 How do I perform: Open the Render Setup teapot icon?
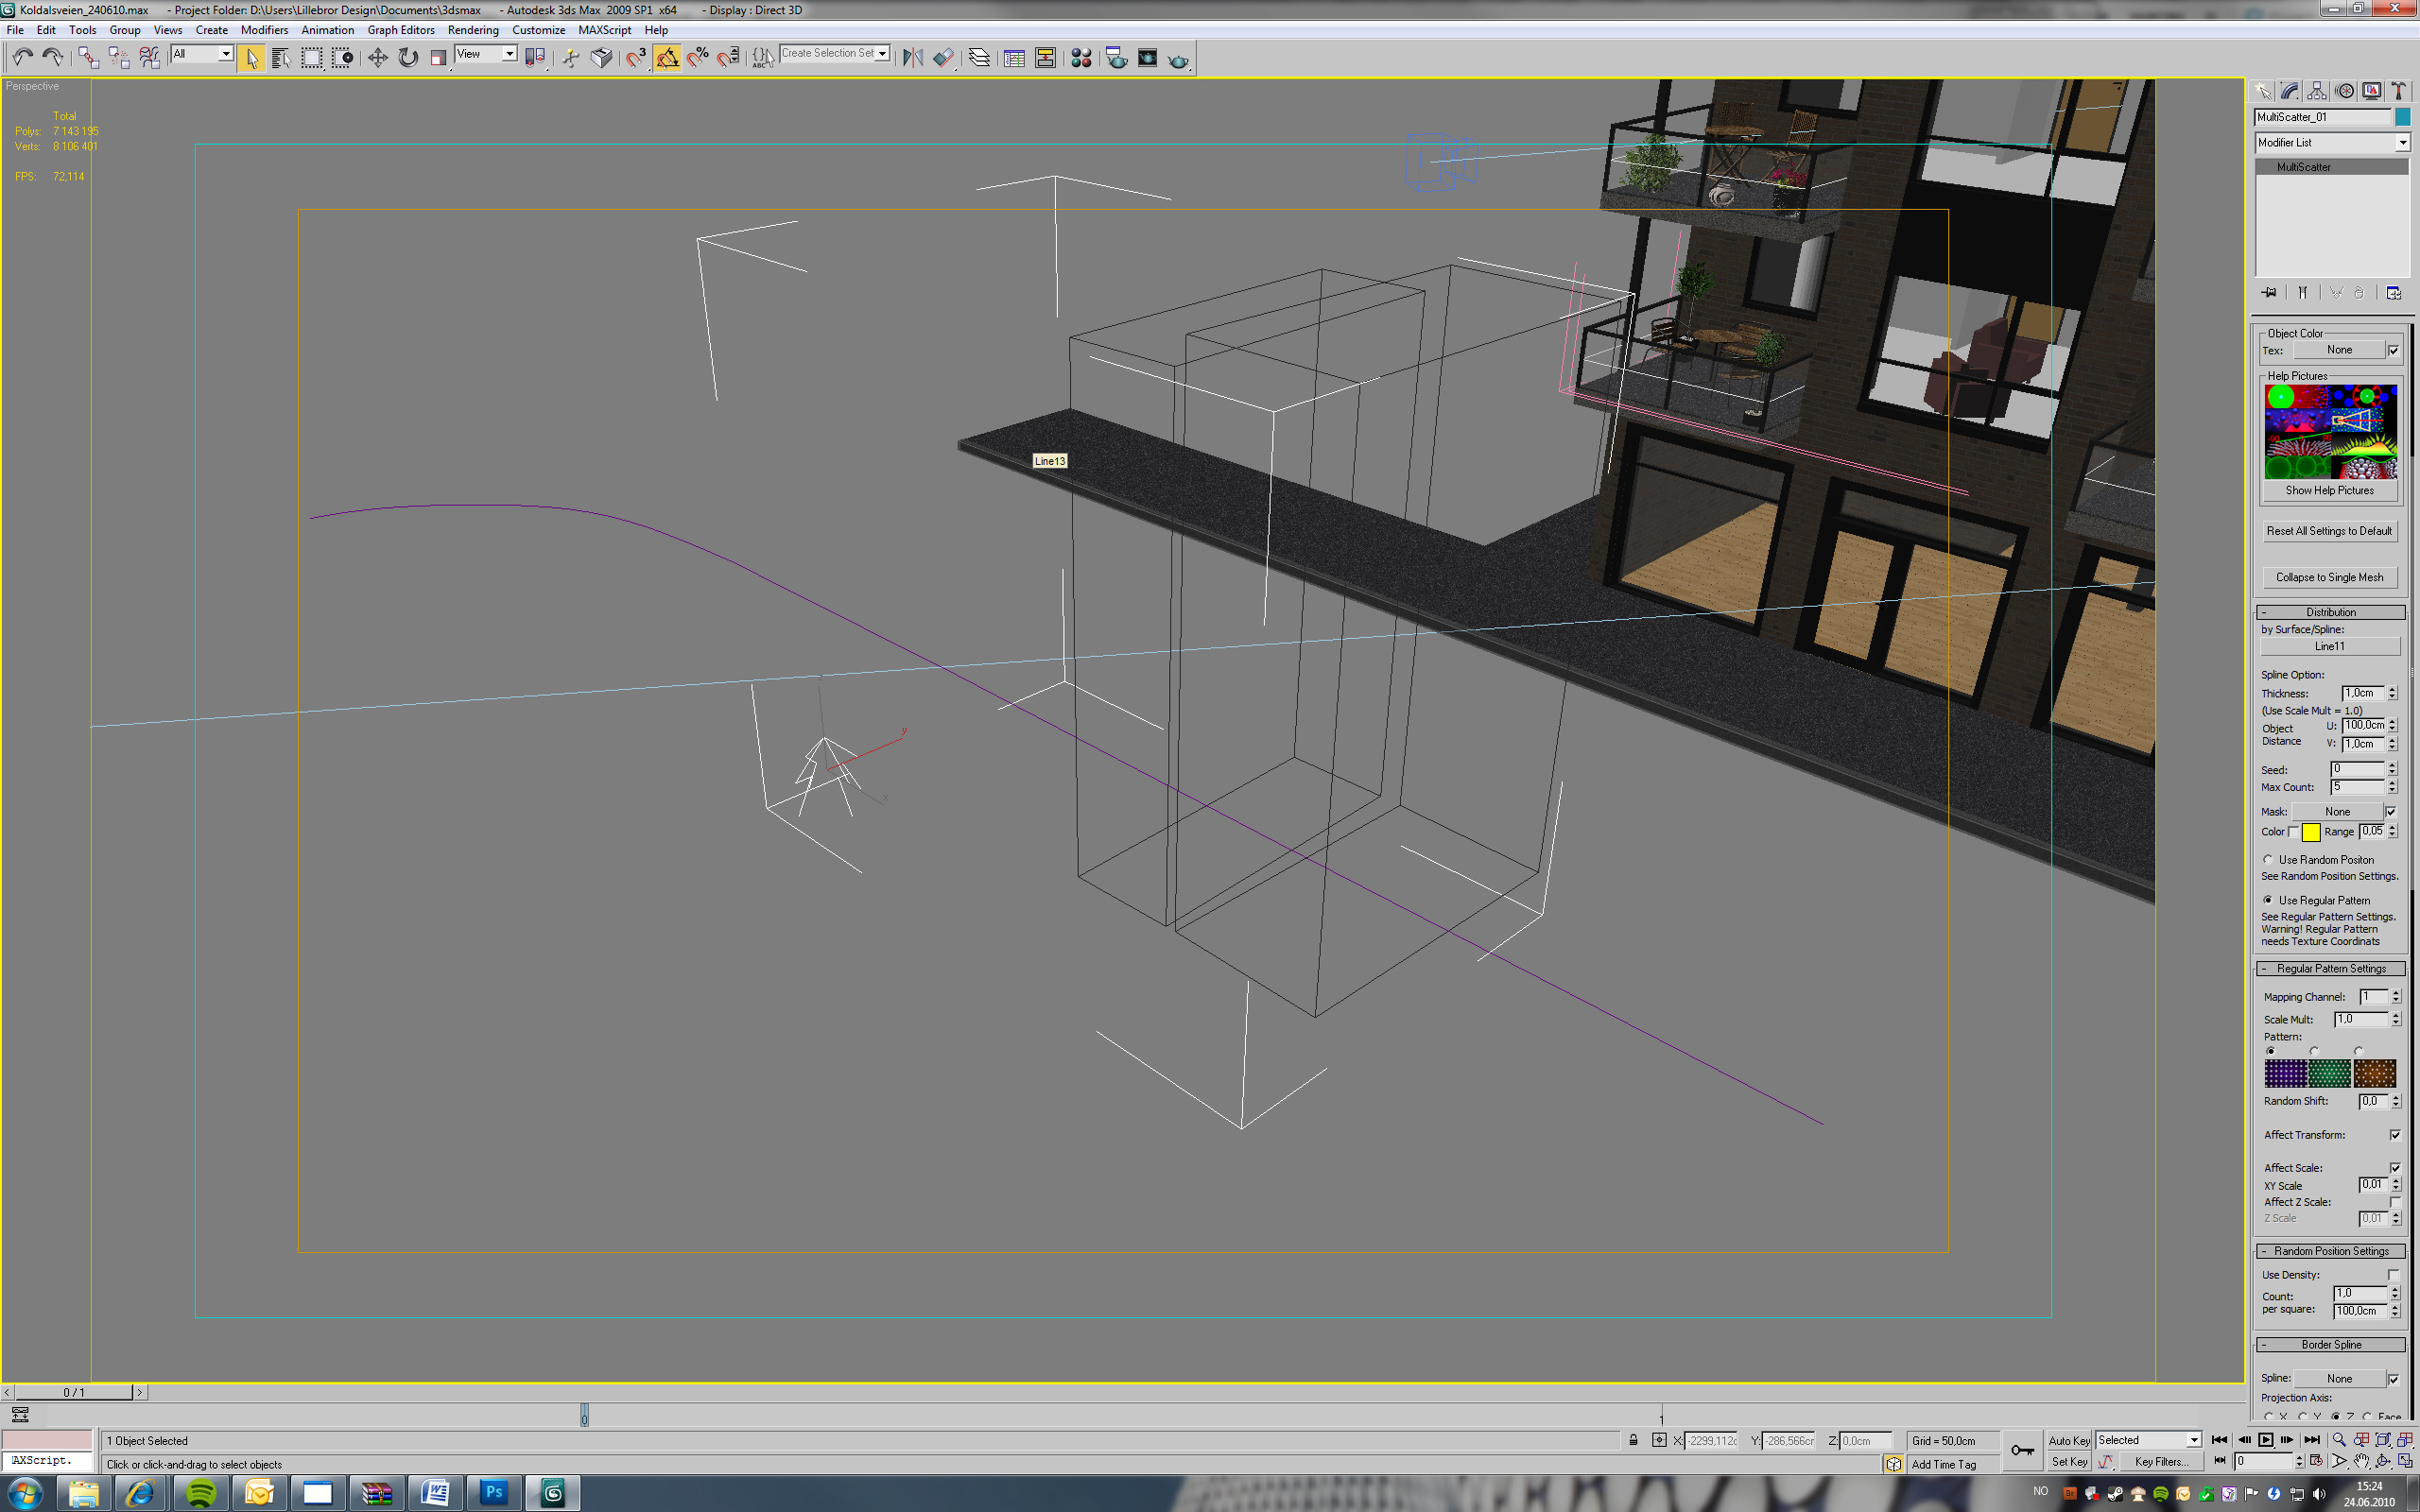pyautogui.click(x=1116, y=58)
